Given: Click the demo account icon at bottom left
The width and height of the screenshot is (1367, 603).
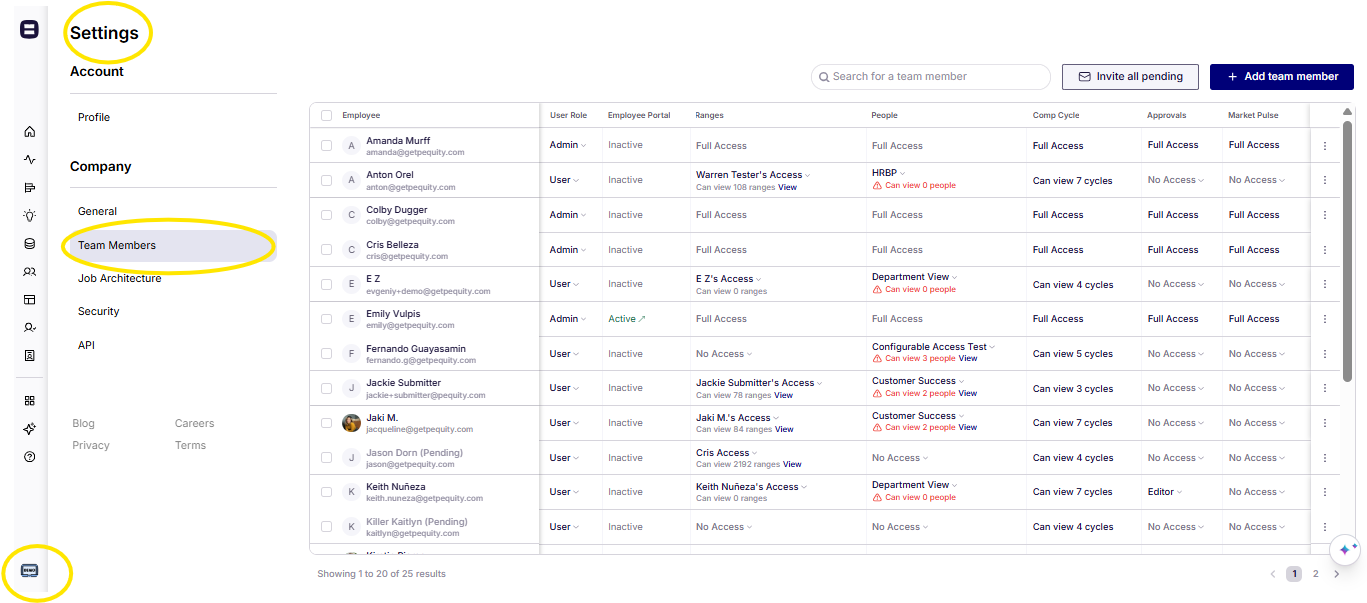Looking at the screenshot, I should [29, 570].
